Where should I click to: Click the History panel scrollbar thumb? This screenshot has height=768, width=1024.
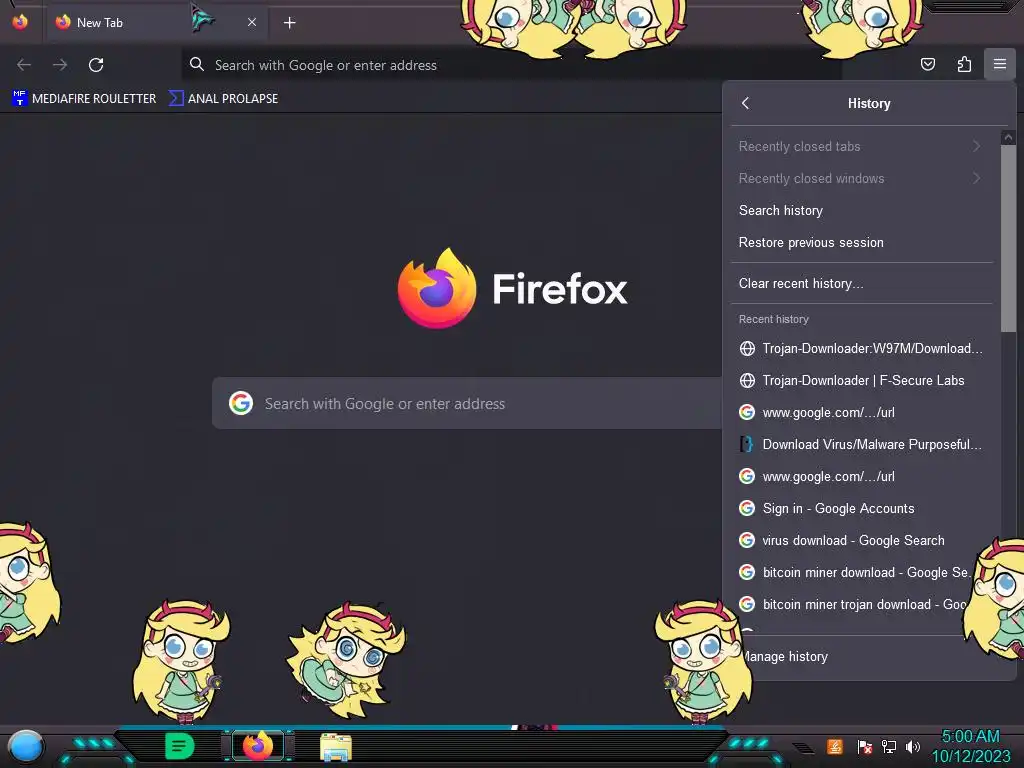pyautogui.click(x=1008, y=238)
